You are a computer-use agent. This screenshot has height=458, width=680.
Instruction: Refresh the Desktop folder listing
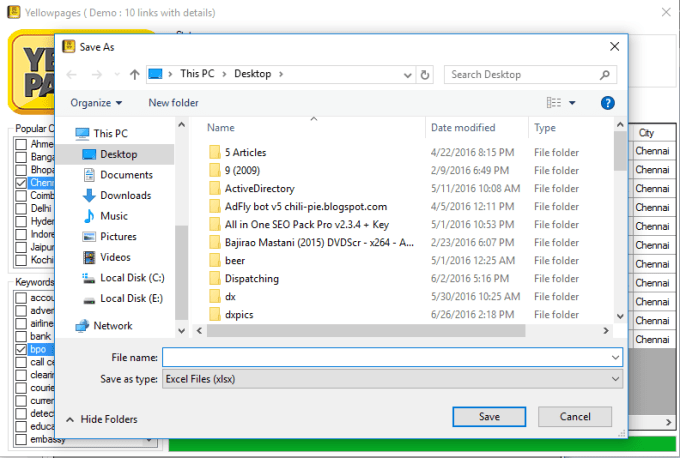point(425,75)
